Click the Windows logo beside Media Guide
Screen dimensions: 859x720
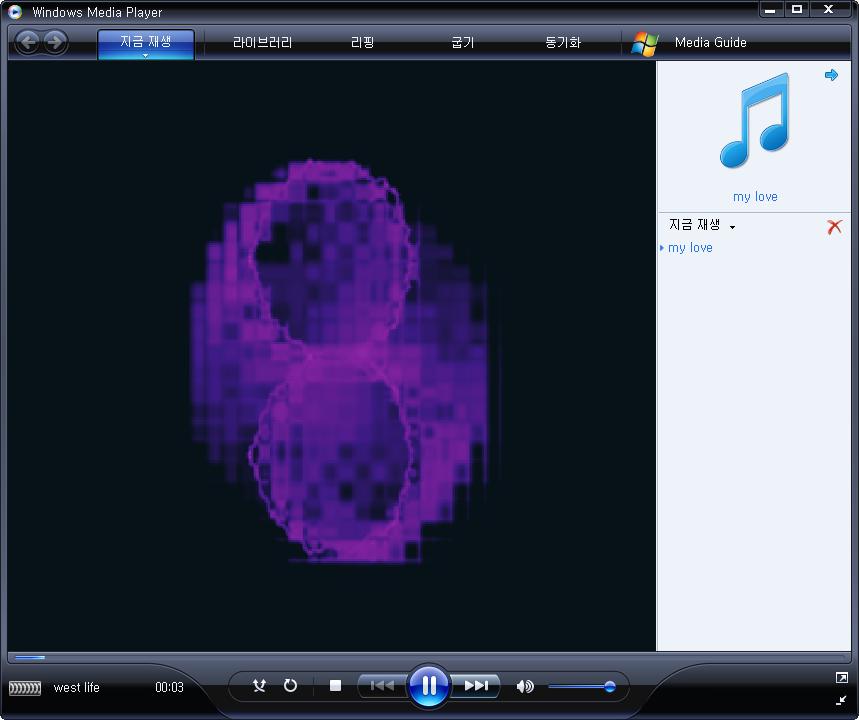pyautogui.click(x=644, y=44)
